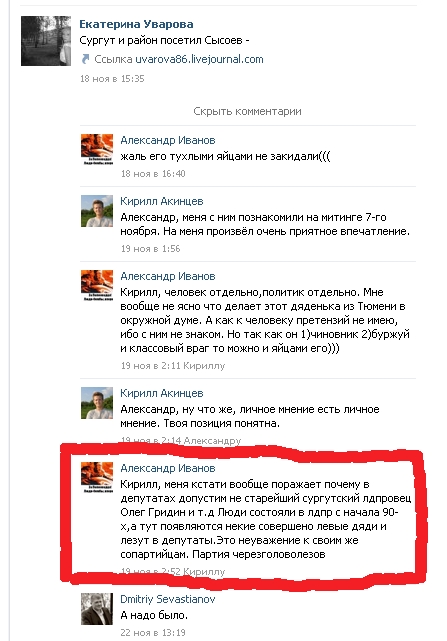This screenshot has width=447, height=641.
Task: Open Александр Иванов name in red-highlighted comment
Action: [x=168, y=468]
